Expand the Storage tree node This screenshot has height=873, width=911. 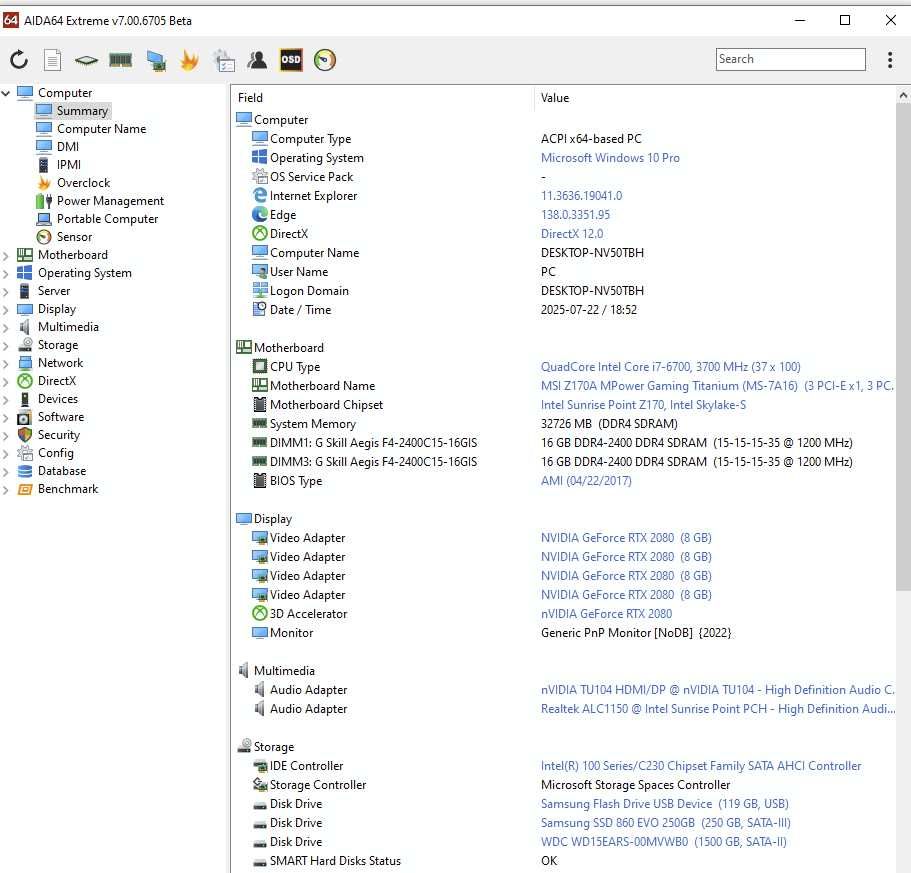coord(6,345)
